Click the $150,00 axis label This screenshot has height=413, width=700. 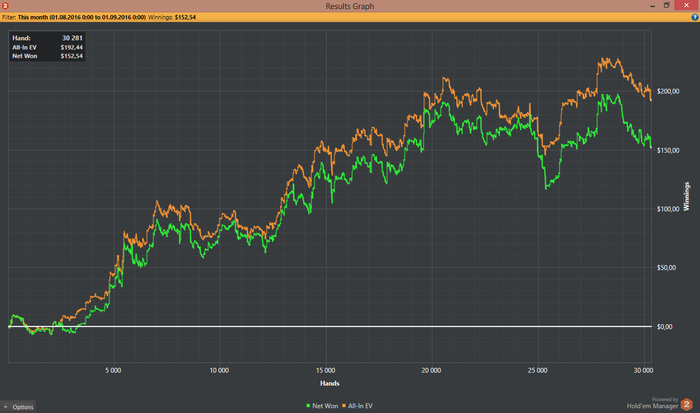click(x=668, y=150)
